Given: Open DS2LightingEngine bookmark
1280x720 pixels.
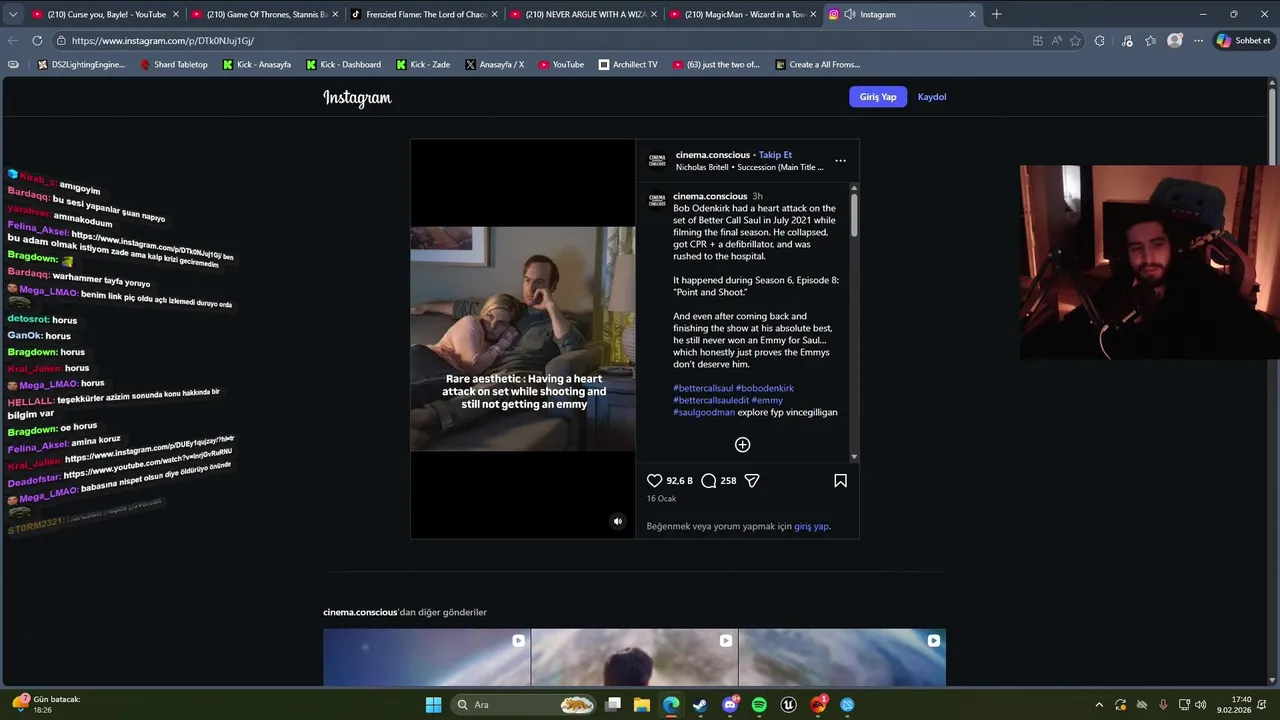Looking at the screenshot, I should 81,65.
